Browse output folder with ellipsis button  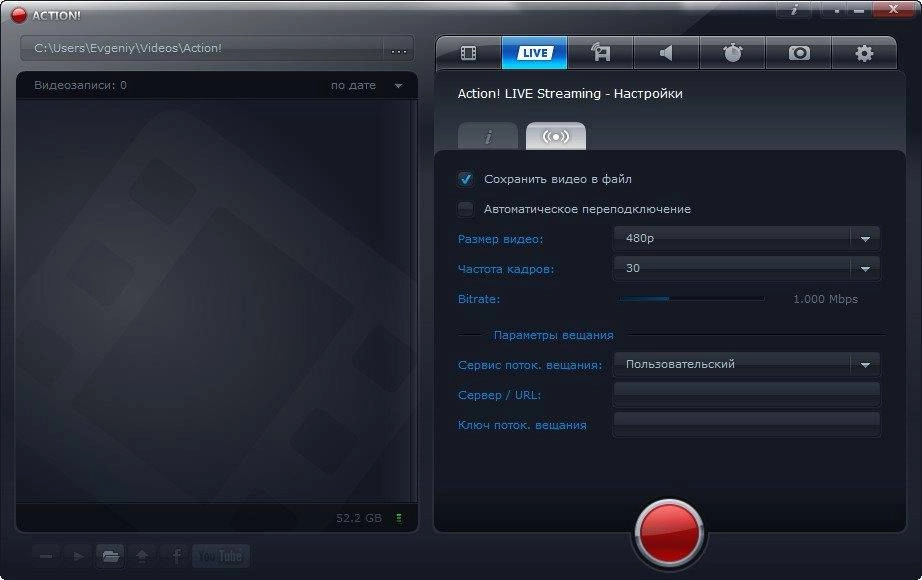[399, 49]
